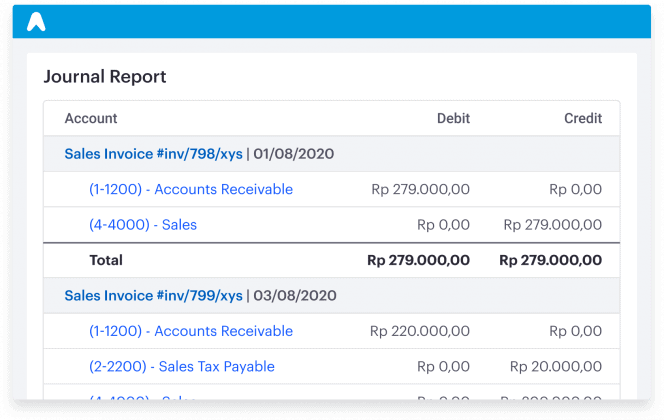Click the Credit column header
This screenshot has width=664, height=420.
(x=583, y=119)
